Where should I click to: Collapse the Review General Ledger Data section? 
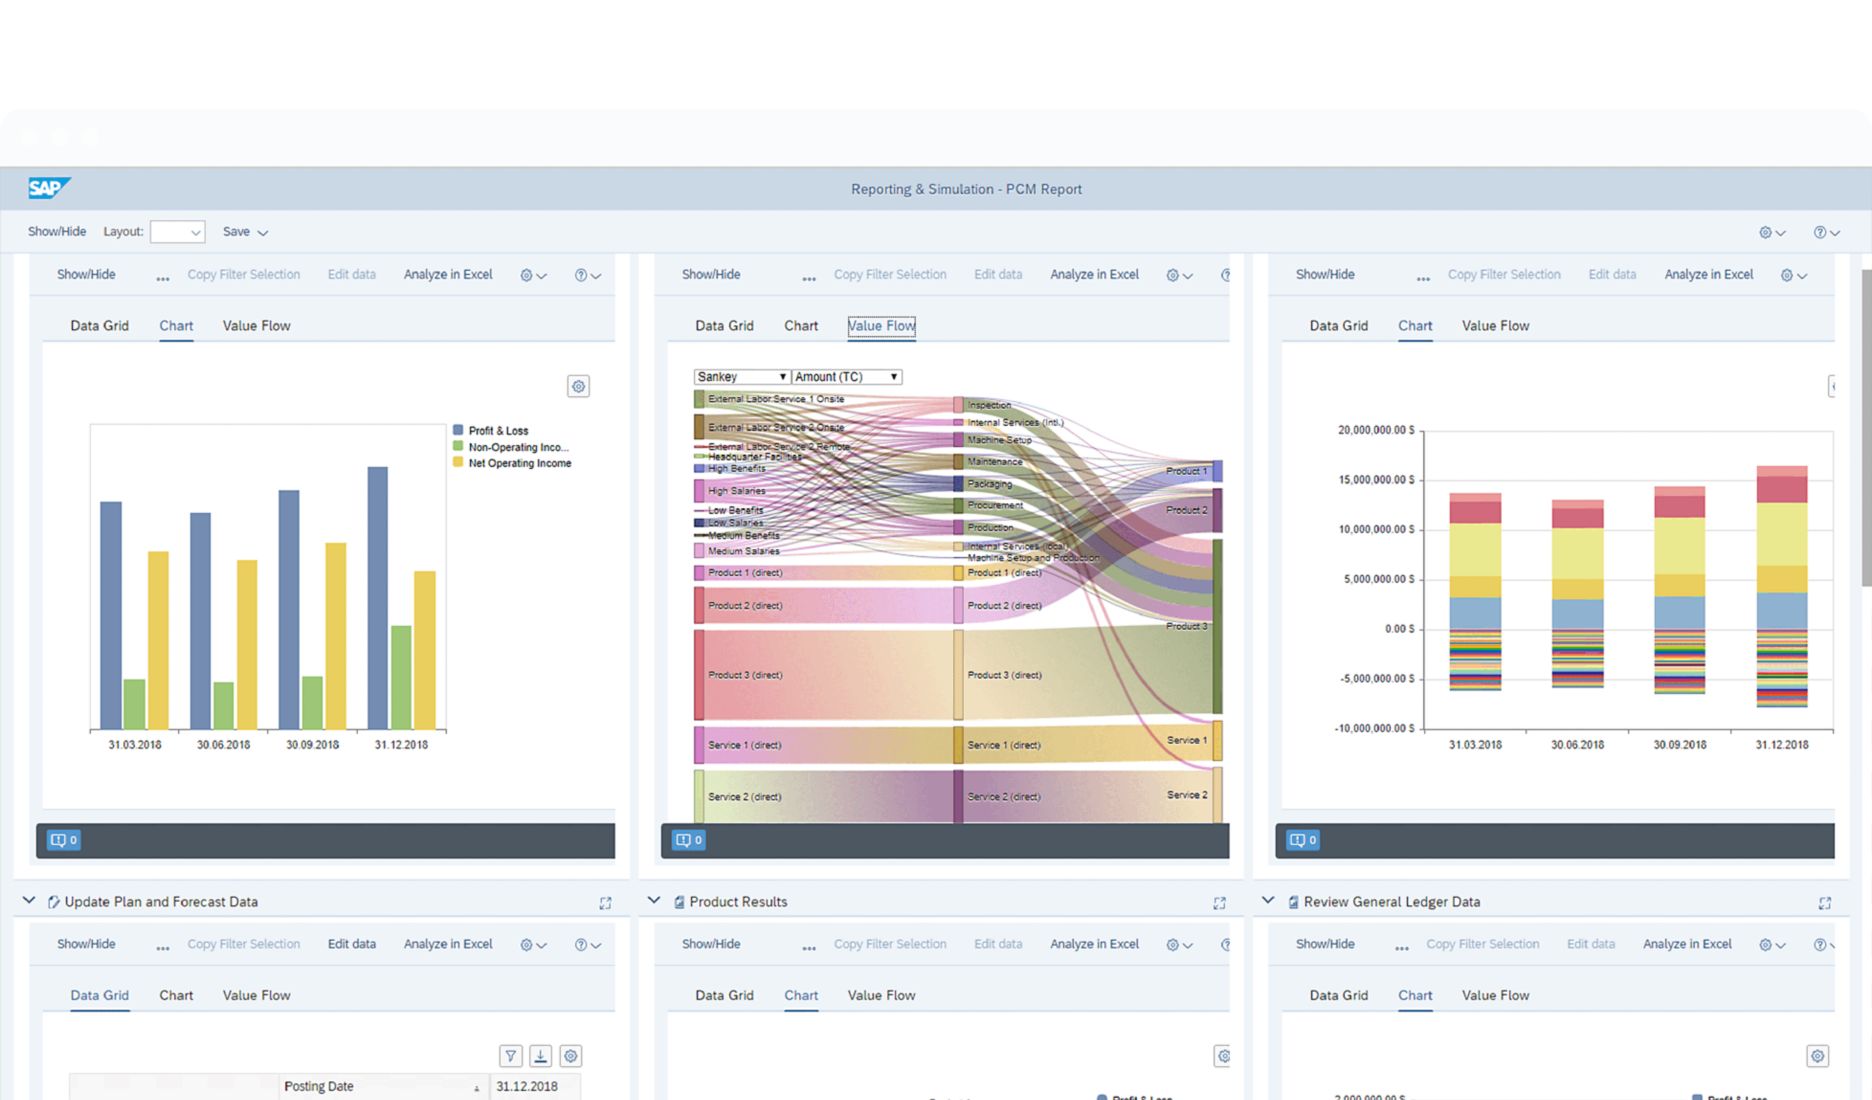tap(1267, 901)
